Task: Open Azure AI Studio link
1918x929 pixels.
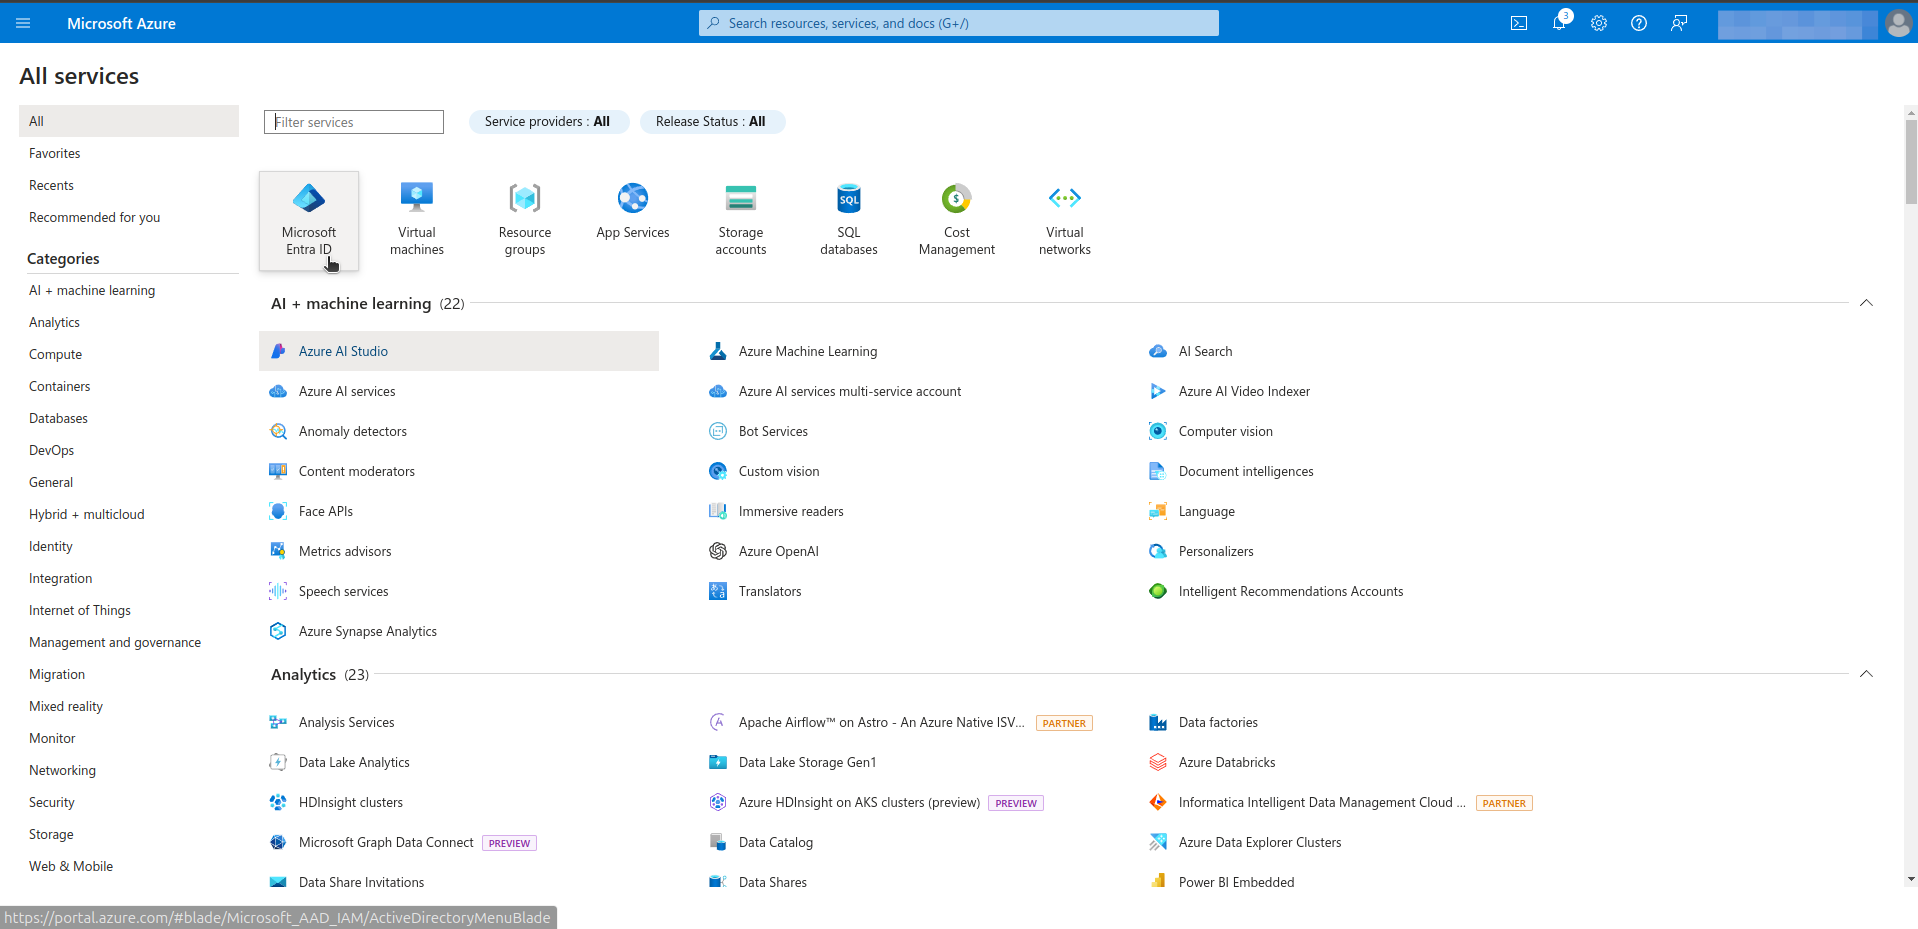Action: [x=343, y=351]
